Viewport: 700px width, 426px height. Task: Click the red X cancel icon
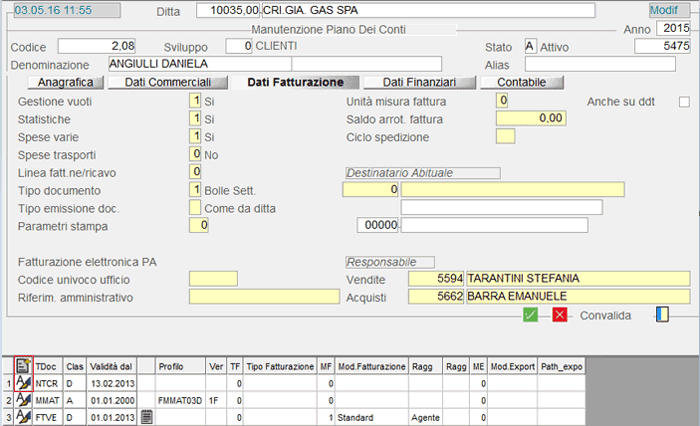click(560, 315)
